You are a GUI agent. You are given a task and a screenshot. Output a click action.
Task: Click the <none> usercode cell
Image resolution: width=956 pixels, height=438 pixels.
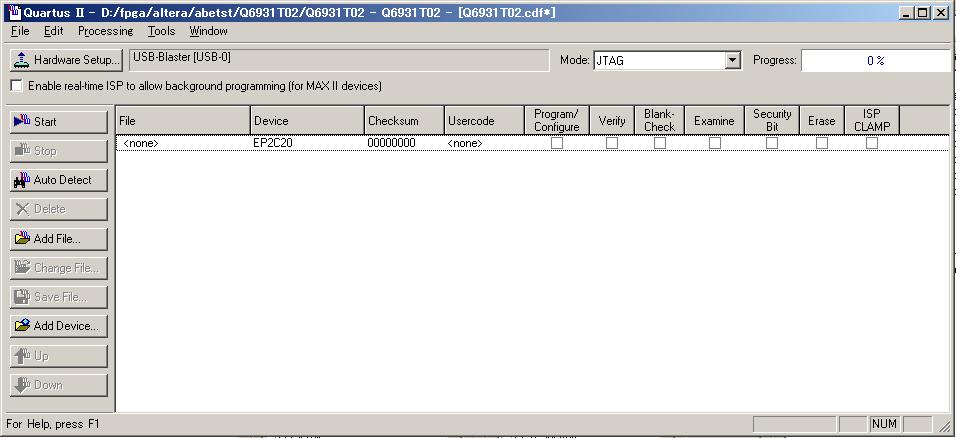tap(484, 143)
